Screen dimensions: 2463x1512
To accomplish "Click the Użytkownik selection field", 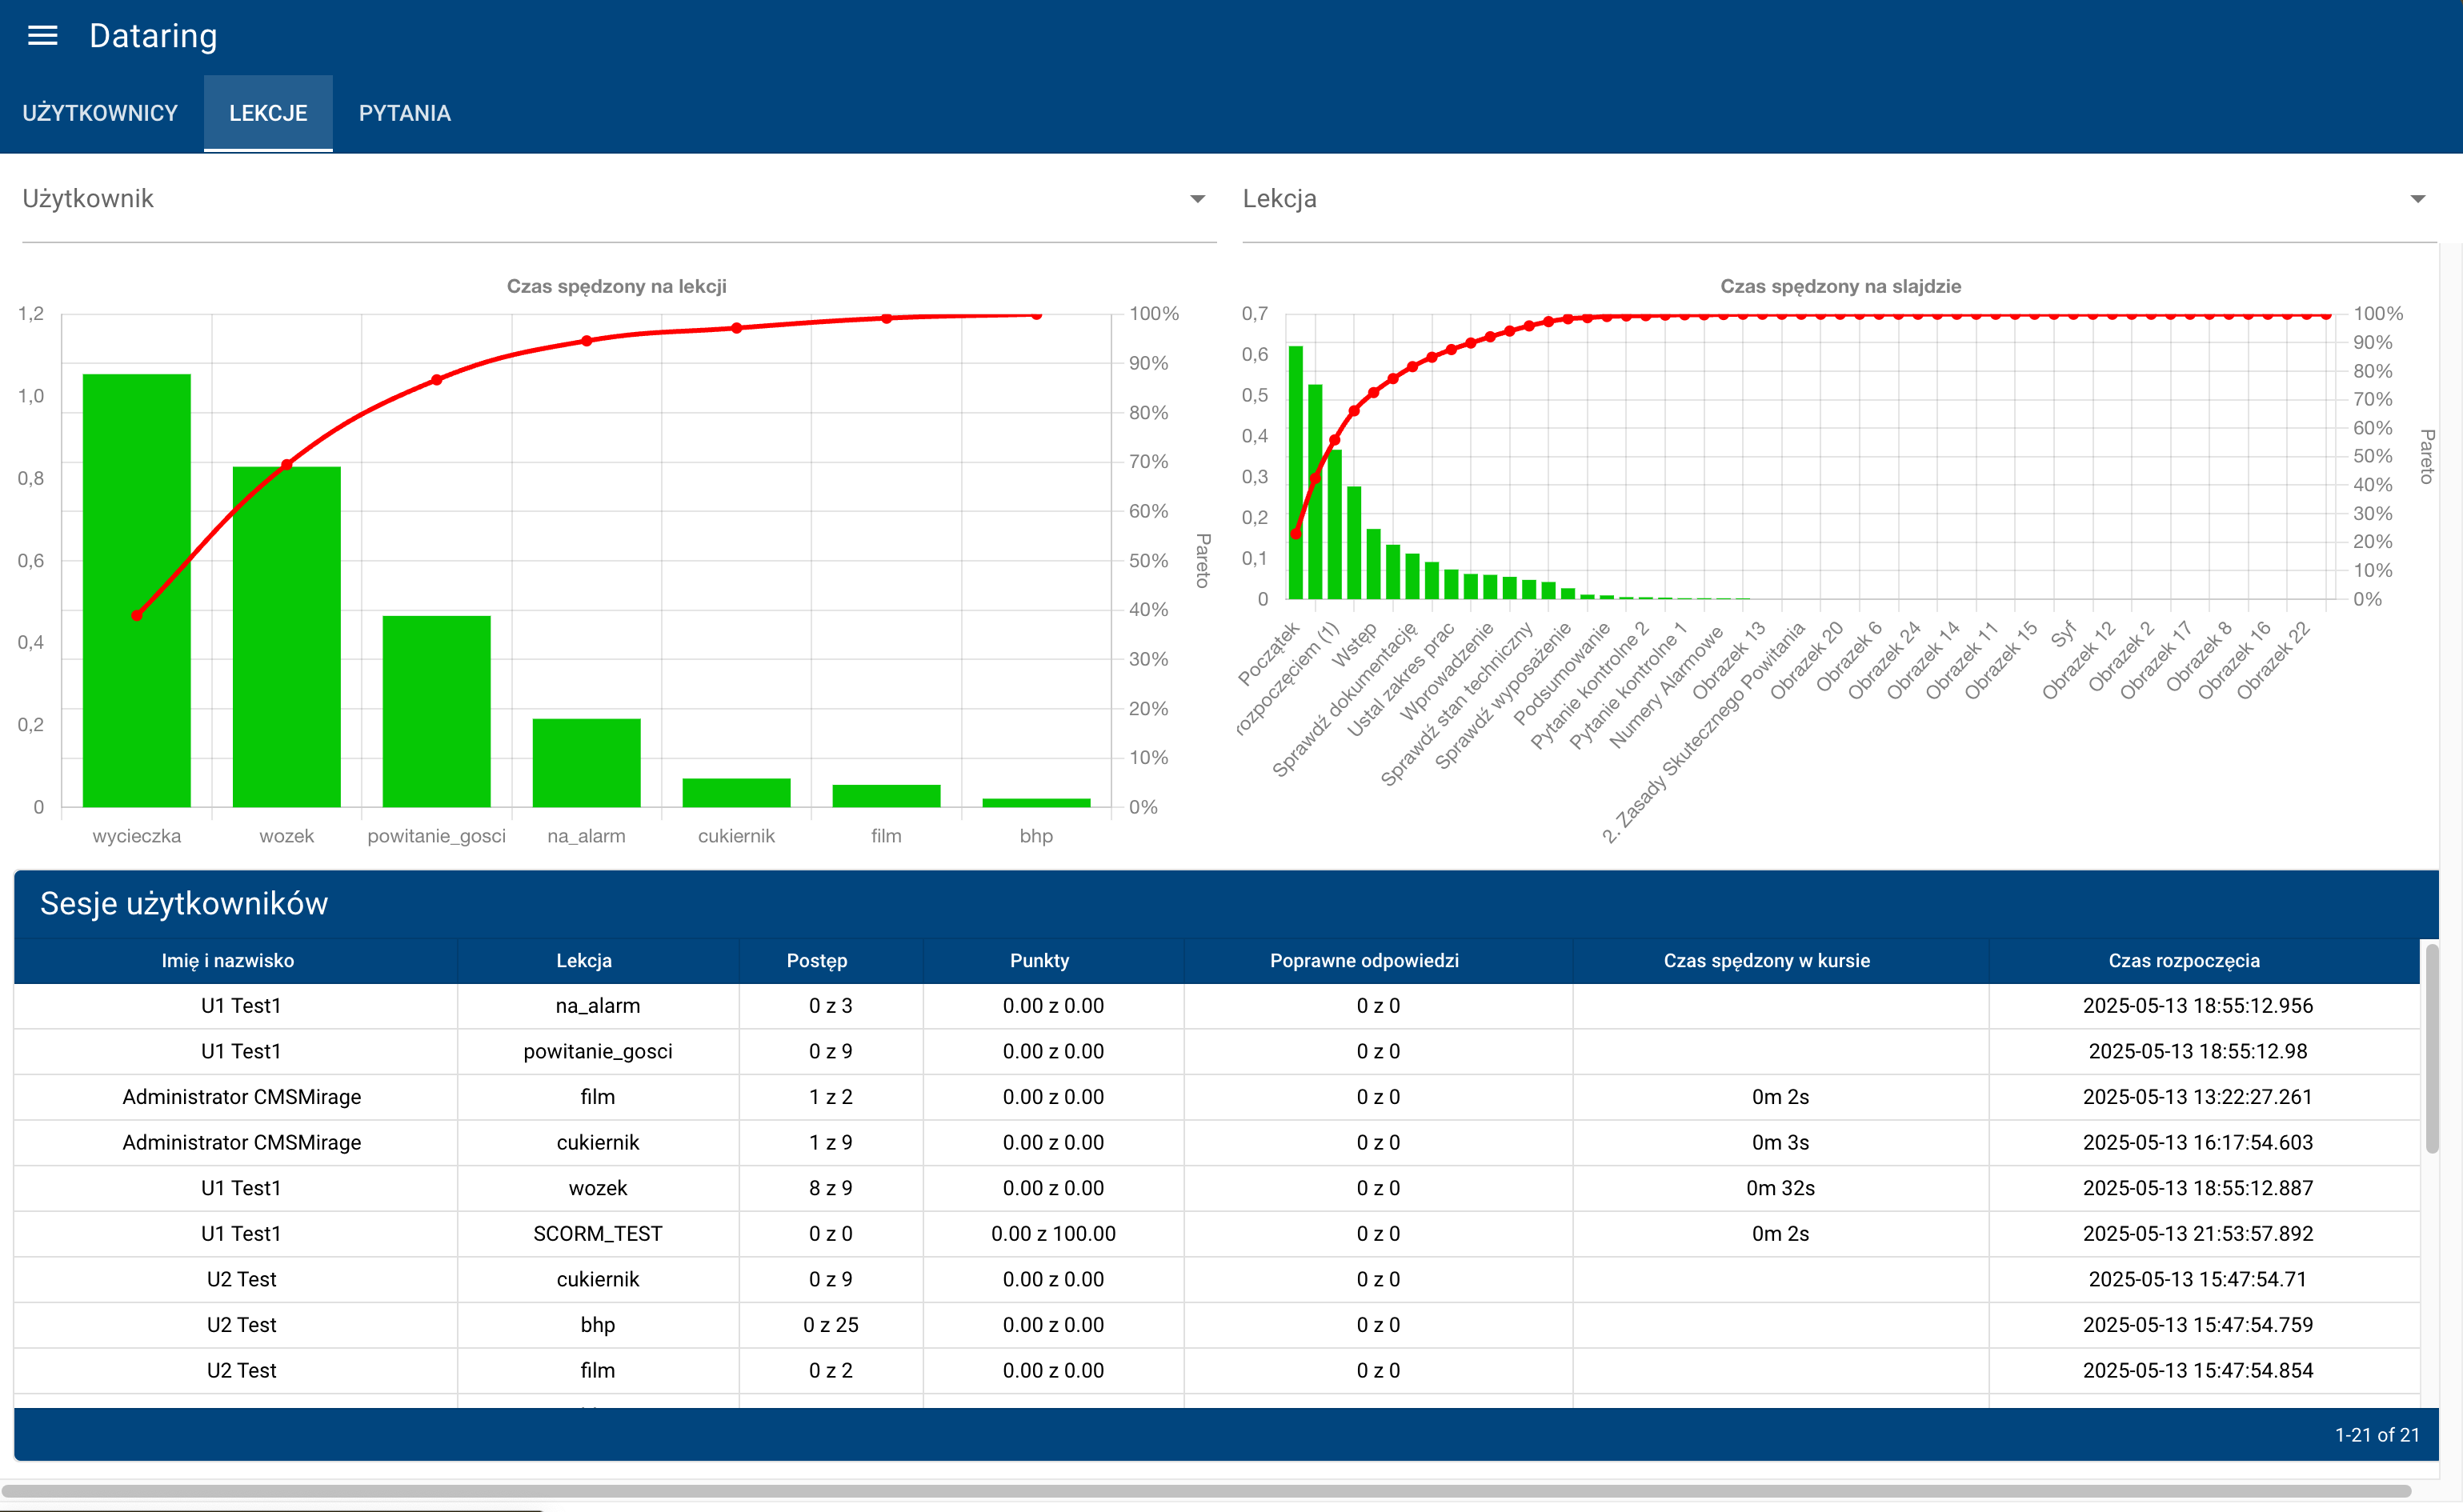I will click(600, 199).
